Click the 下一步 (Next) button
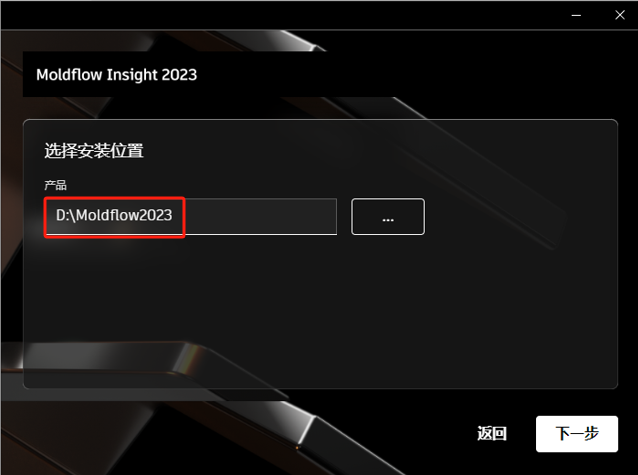 point(577,434)
